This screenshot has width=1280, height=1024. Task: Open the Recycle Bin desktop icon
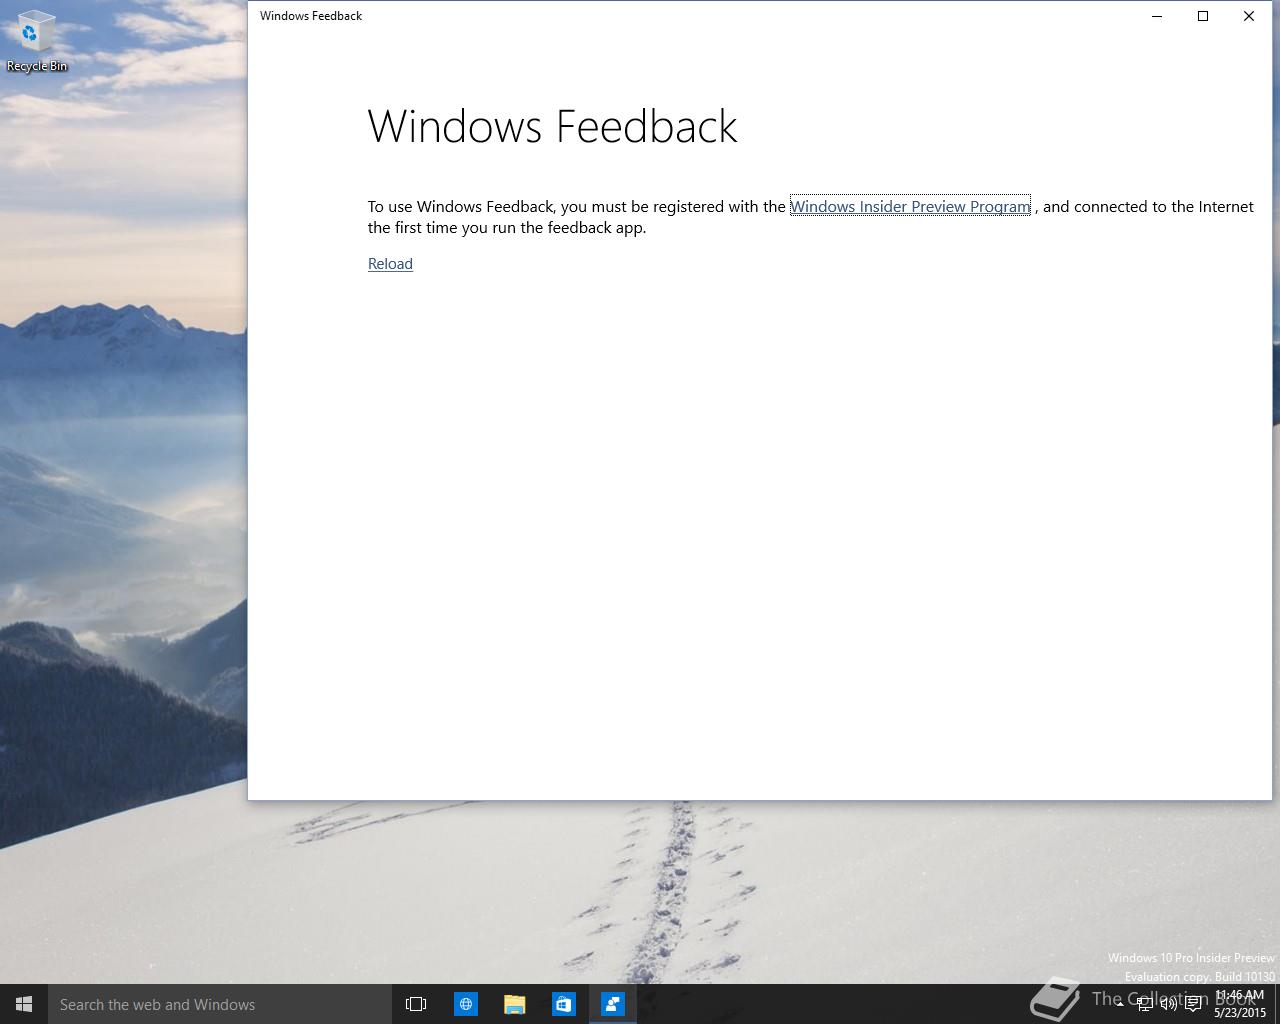point(37,42)
